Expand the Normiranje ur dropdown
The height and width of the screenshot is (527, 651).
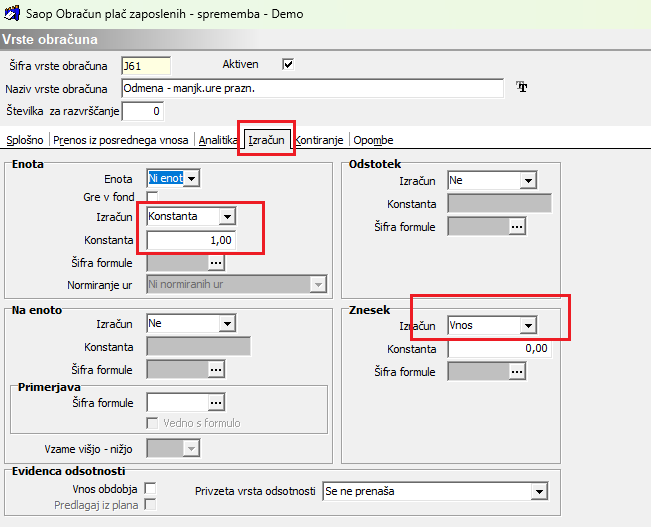point(318,284)
